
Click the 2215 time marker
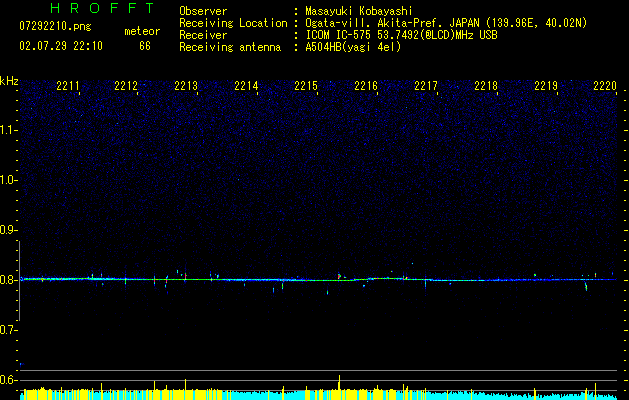306,86
